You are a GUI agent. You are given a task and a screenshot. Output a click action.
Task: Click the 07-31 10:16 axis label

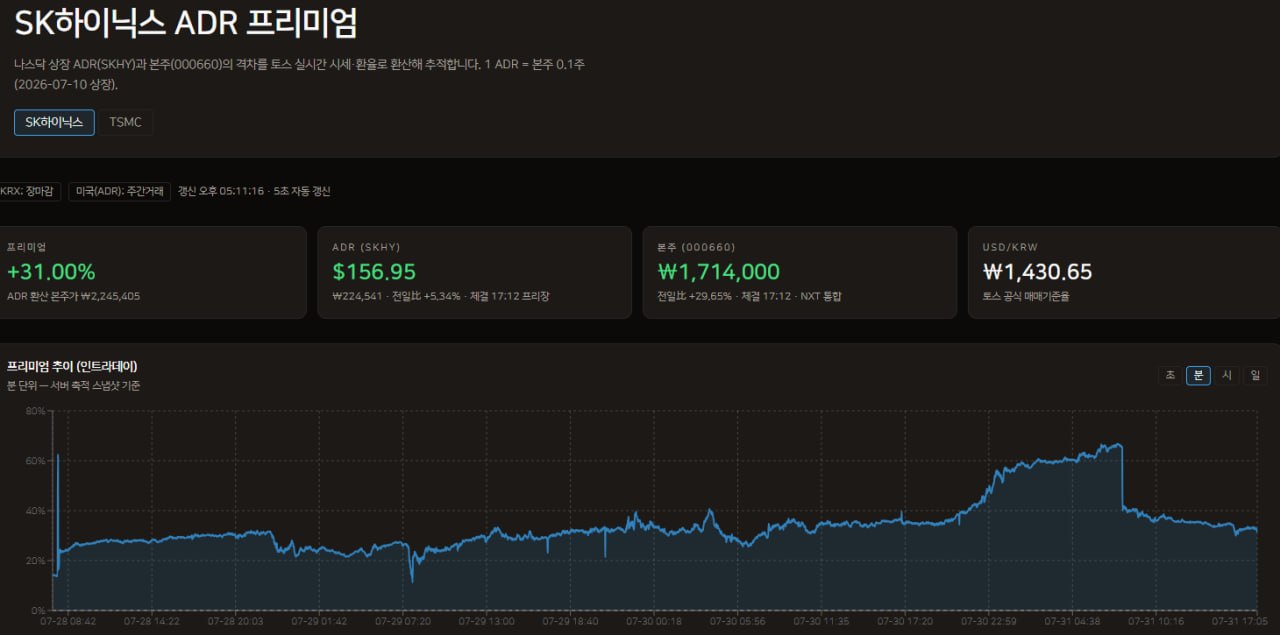[1157, 621]
